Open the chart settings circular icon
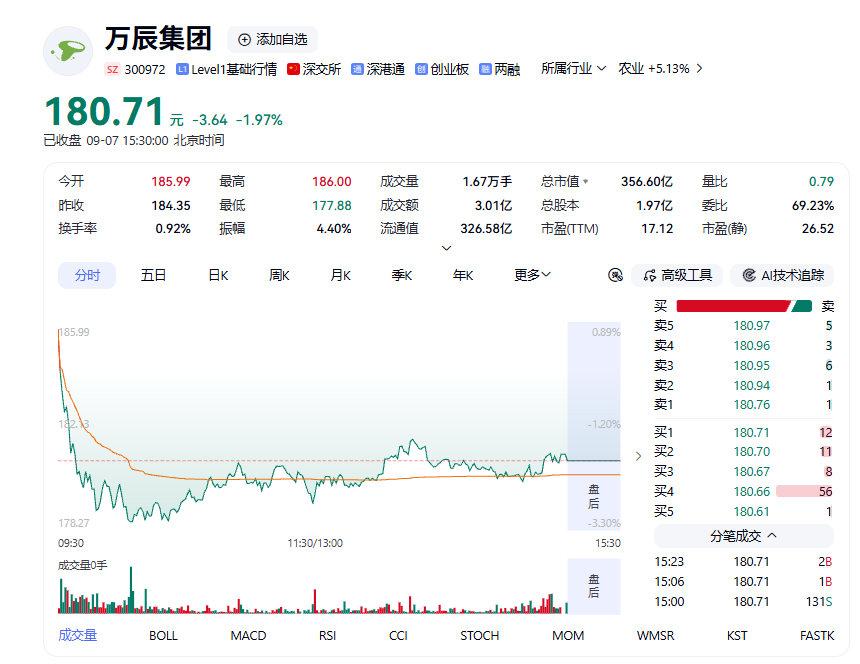 click(x=615, y=275)
